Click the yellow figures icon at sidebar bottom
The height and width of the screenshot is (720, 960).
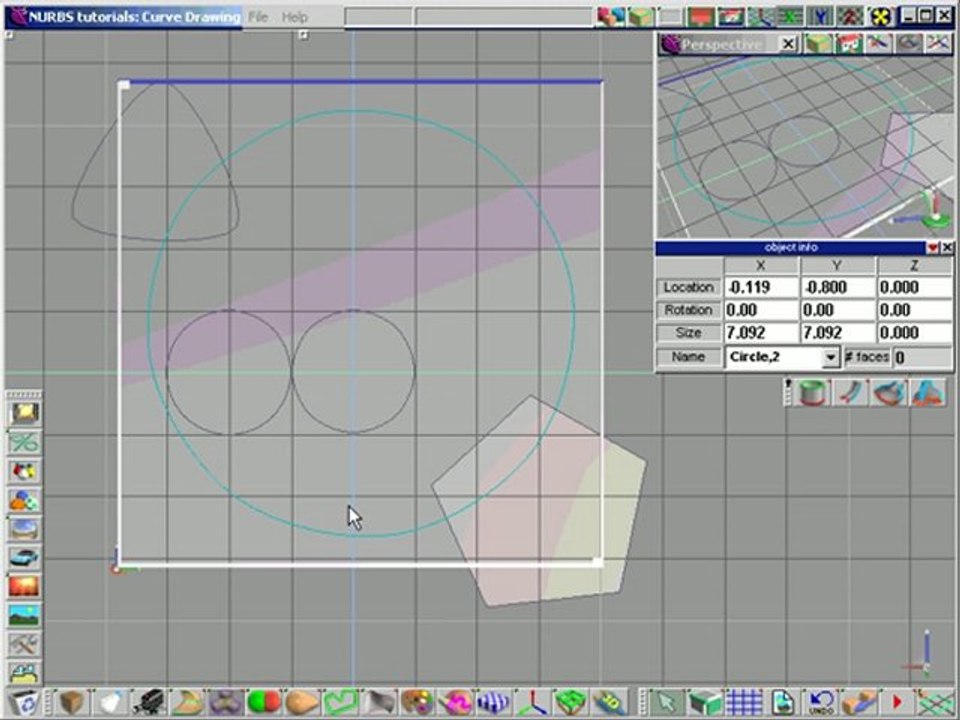(x=24, y=672)
